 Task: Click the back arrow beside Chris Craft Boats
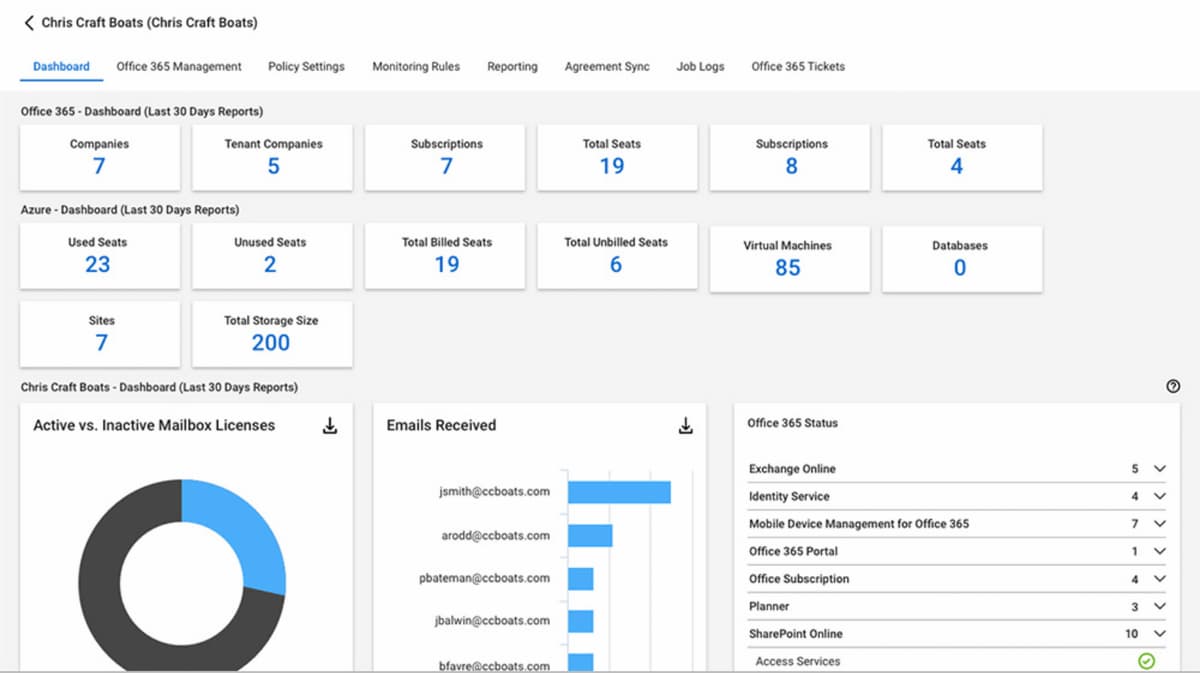(29, 22)
